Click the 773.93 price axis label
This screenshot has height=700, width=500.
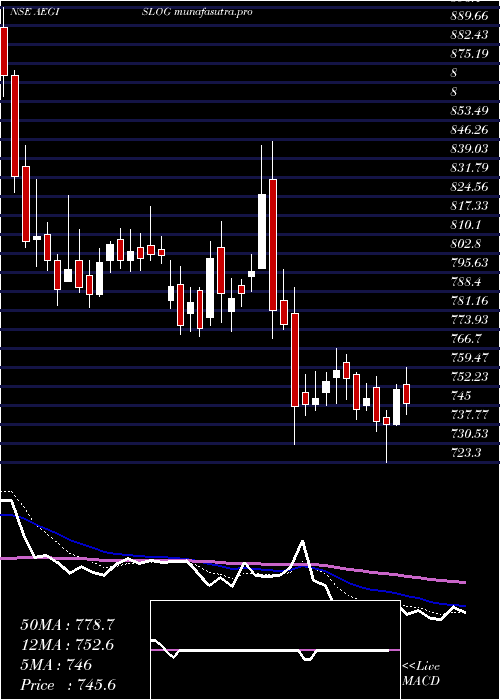pyautogui.click(x=470, y=320)
